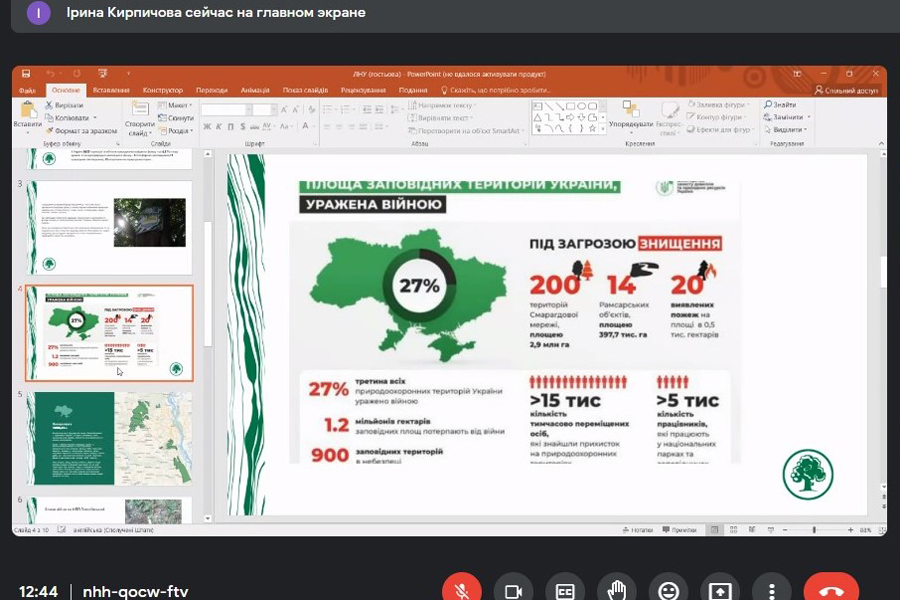
Task: Switch to the Показ слайдів tab
Action: (x=305, y=90)
